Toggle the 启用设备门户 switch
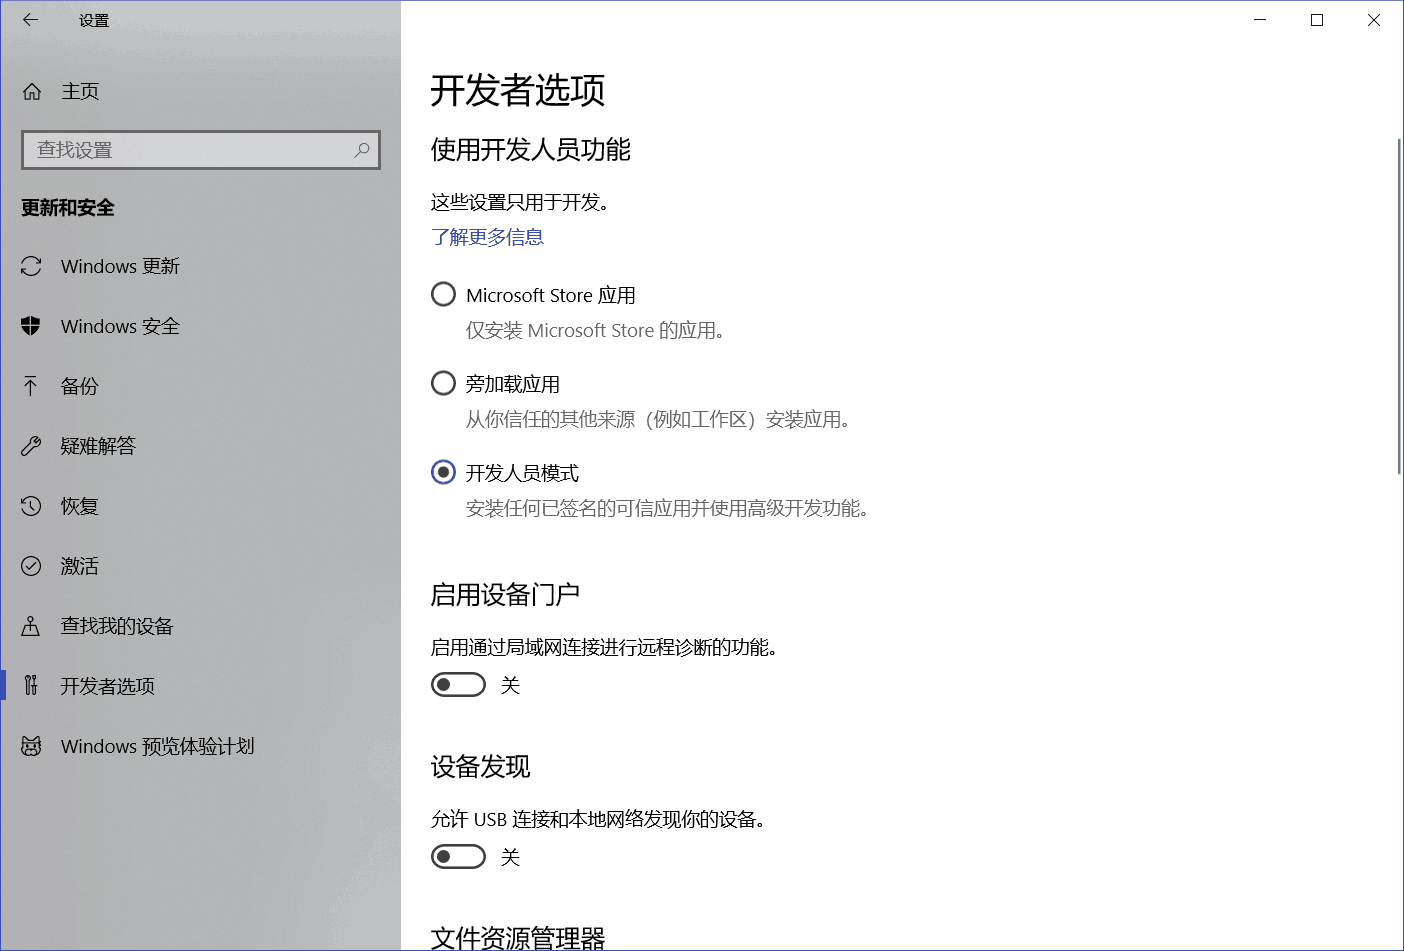 (458, 685)
